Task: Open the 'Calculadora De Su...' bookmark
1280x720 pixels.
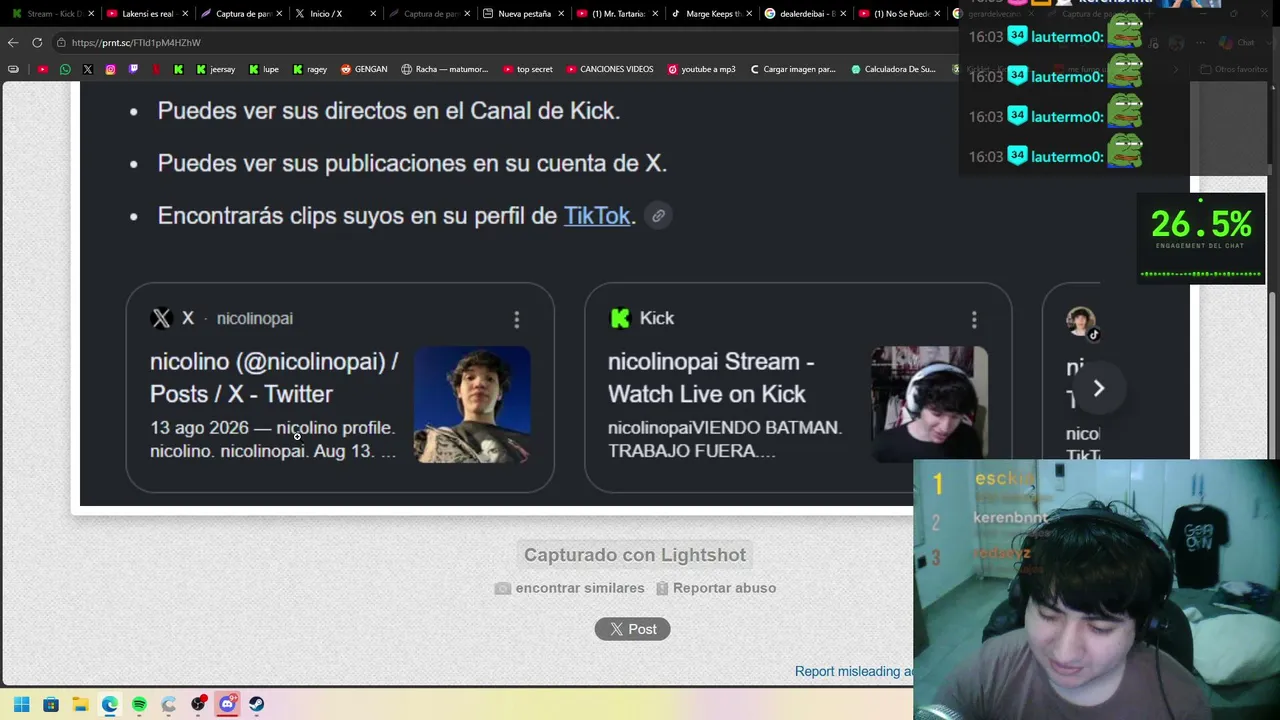Action: click(x=894, y=69)
